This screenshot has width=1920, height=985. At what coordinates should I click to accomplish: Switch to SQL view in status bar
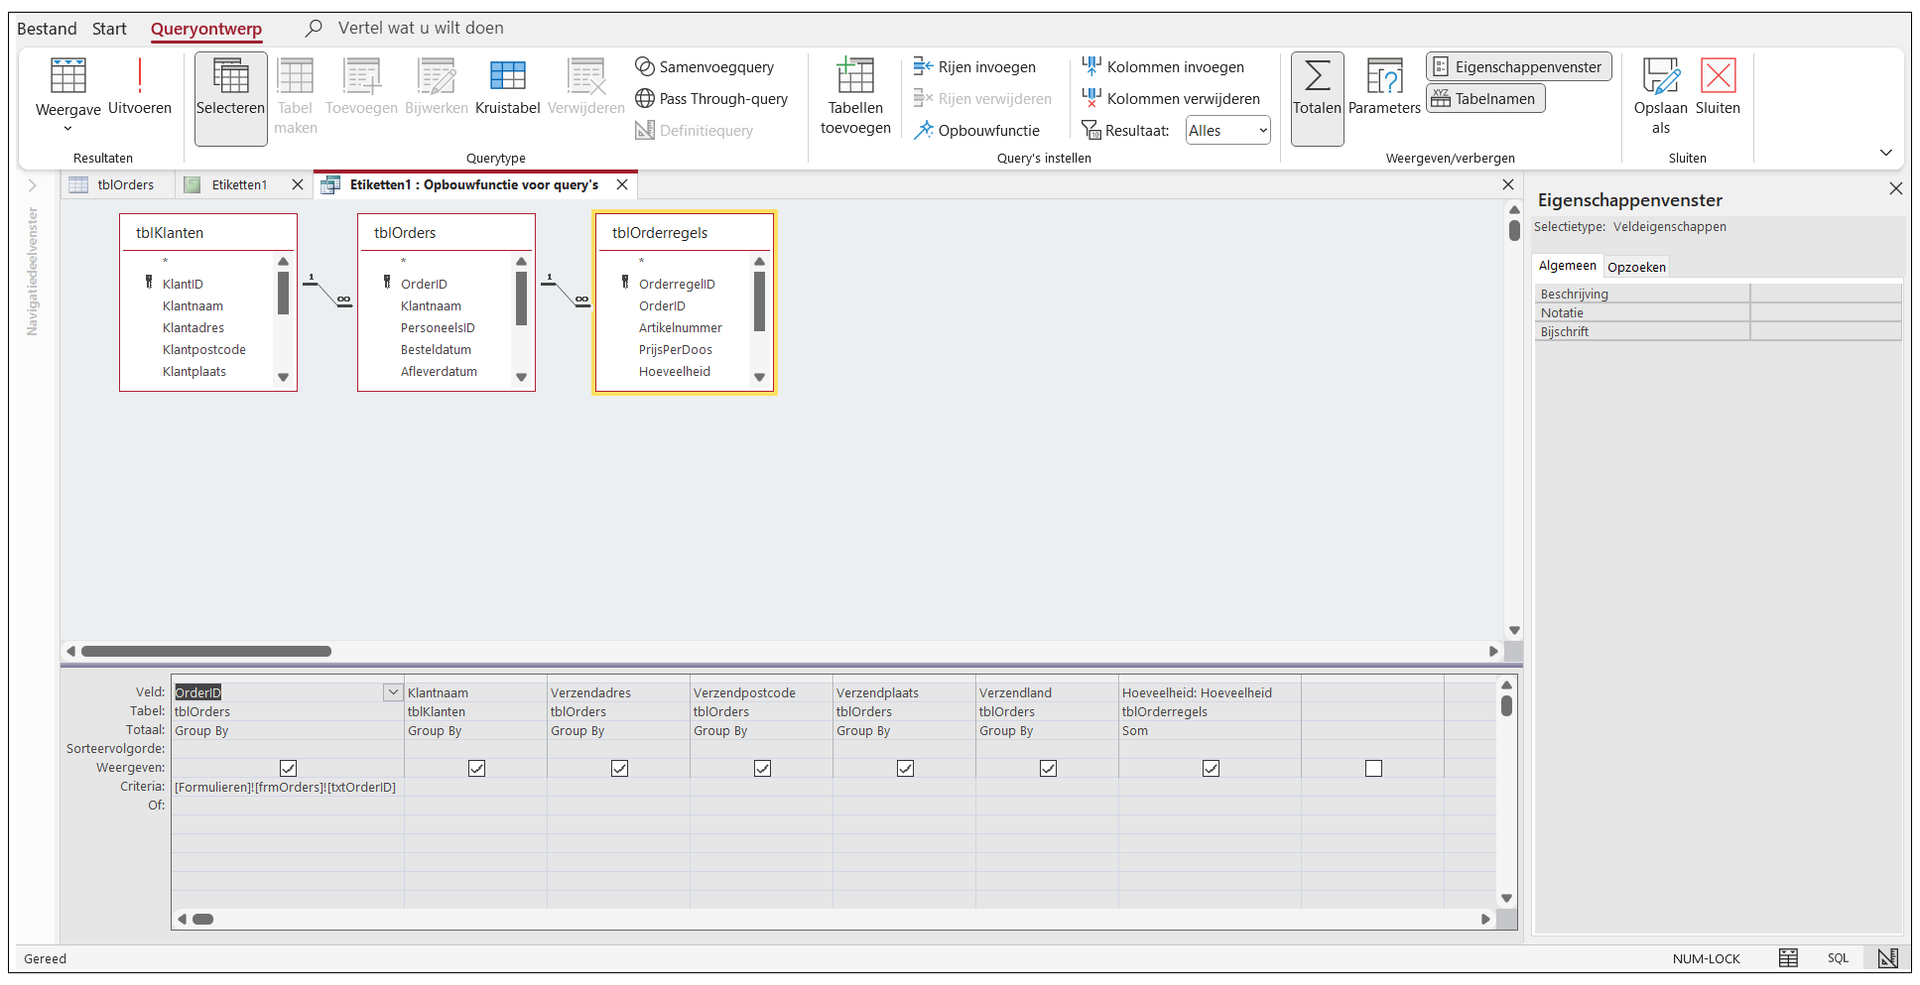pyautogui.click(x=1838, y=958)
